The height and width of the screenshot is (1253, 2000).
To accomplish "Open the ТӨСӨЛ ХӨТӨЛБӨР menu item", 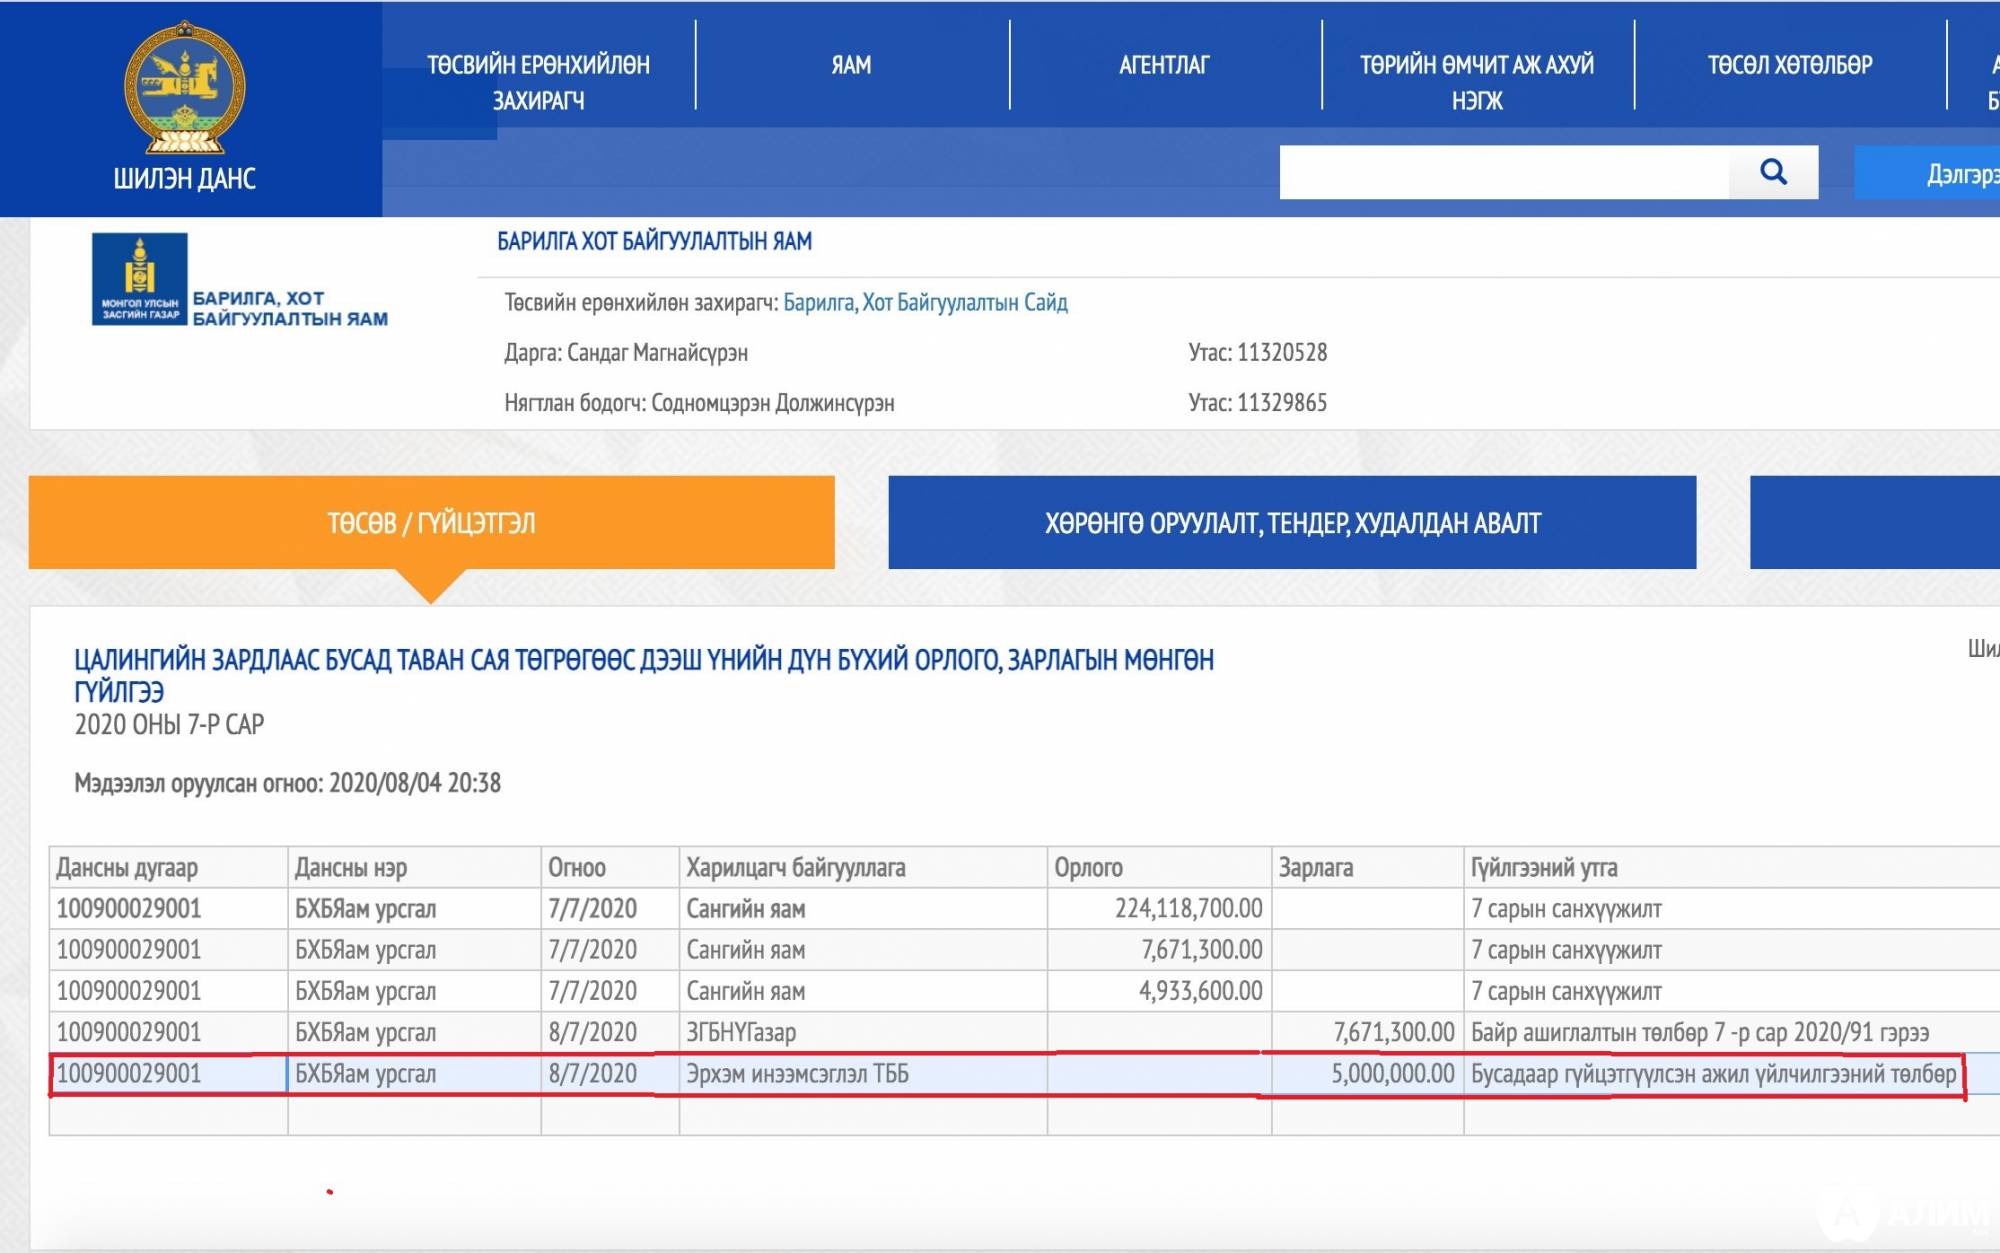I will coord(1790,65).
